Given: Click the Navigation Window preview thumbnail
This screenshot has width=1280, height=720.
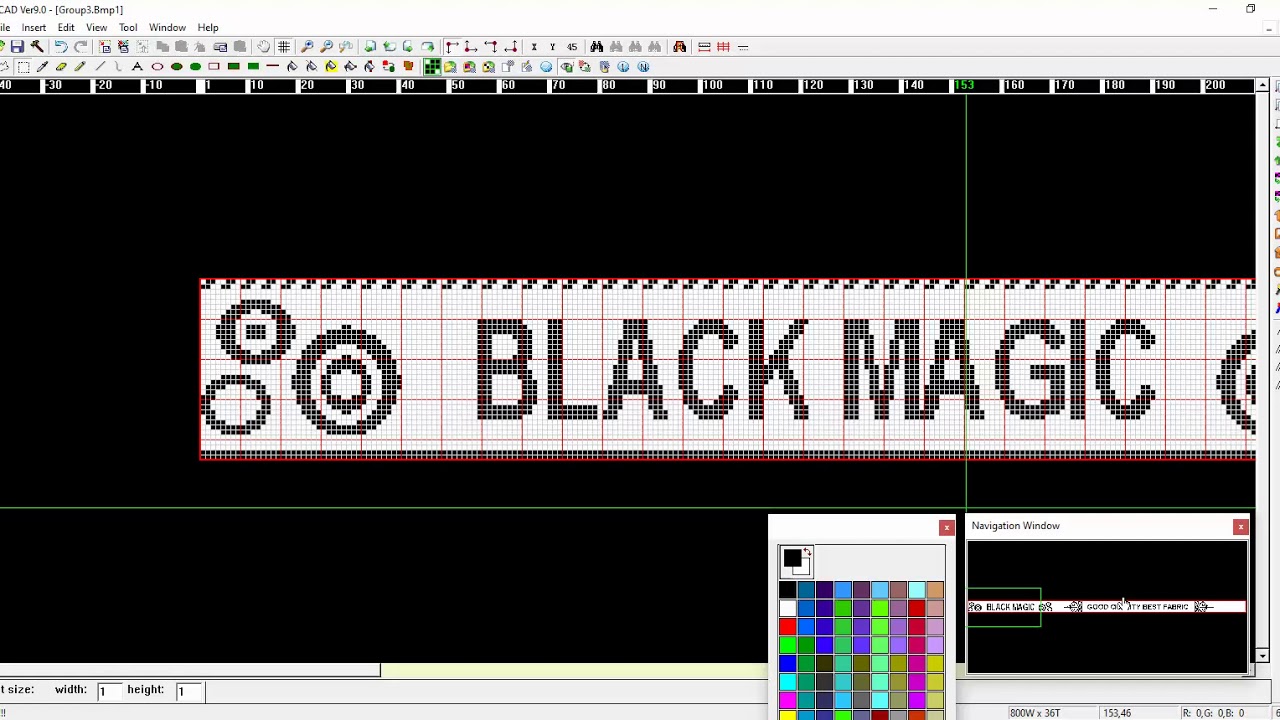Looking at the screenshot, I should pyautogui.click(x=1106, y=607).
